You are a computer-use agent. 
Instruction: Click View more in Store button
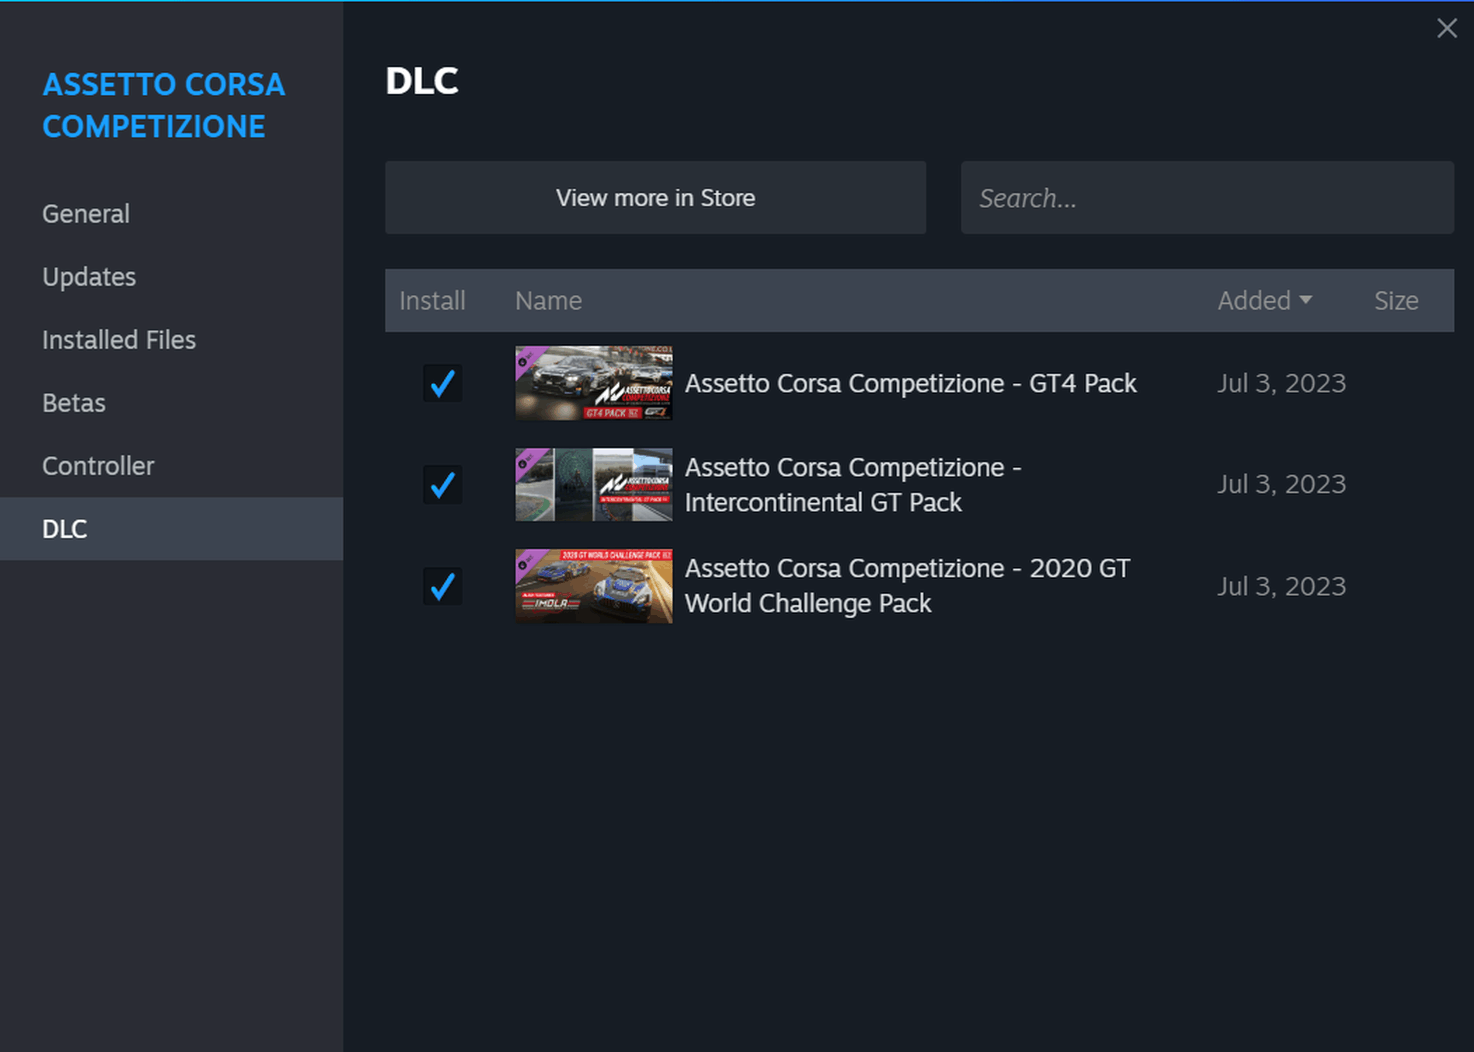coord(655,198)
